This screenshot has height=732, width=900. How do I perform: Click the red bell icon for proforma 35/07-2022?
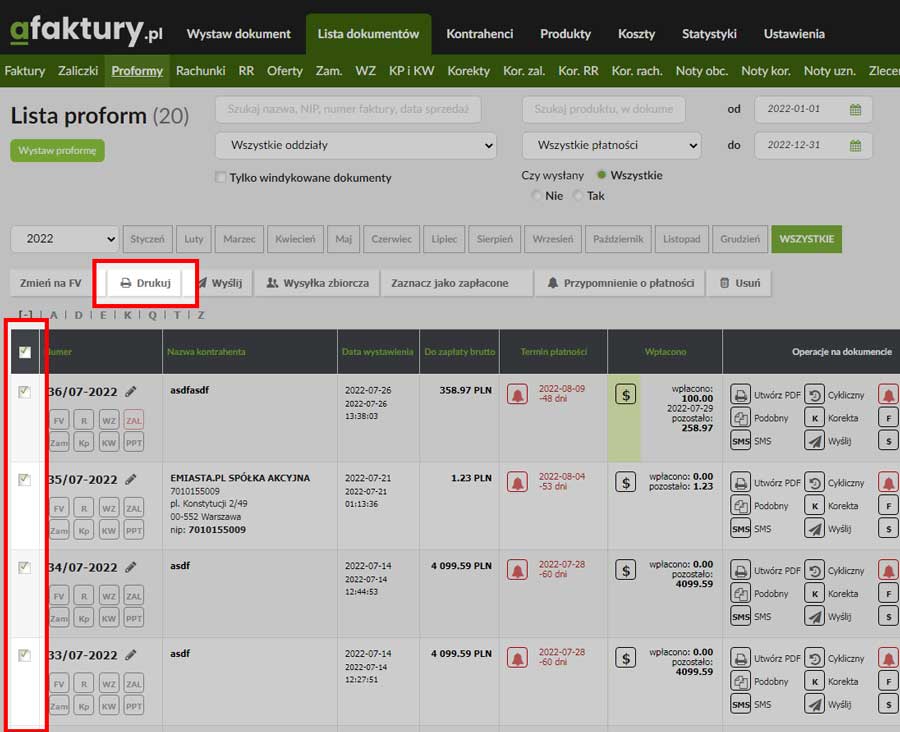click(x=517, y=483)
